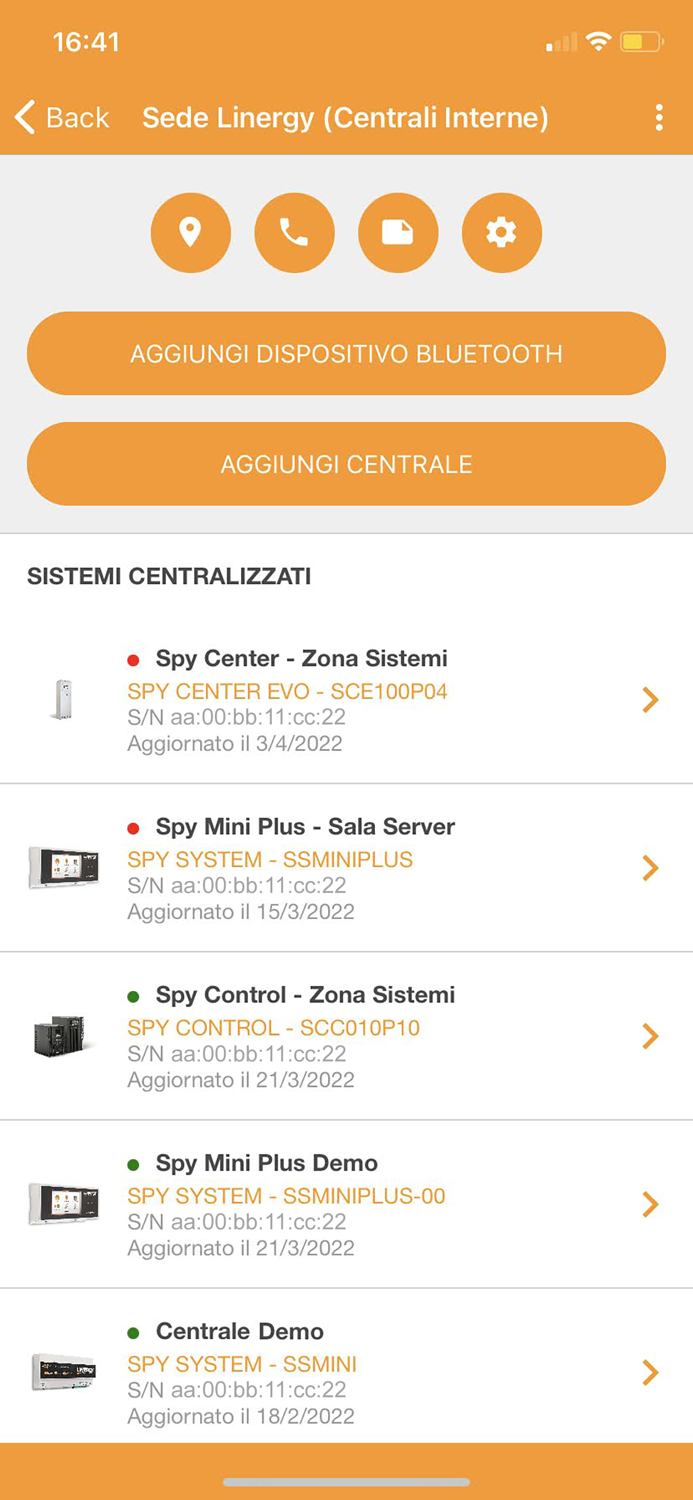
Task: Open the documents icon
Action: pyautogui.click(x=398, y=232)
